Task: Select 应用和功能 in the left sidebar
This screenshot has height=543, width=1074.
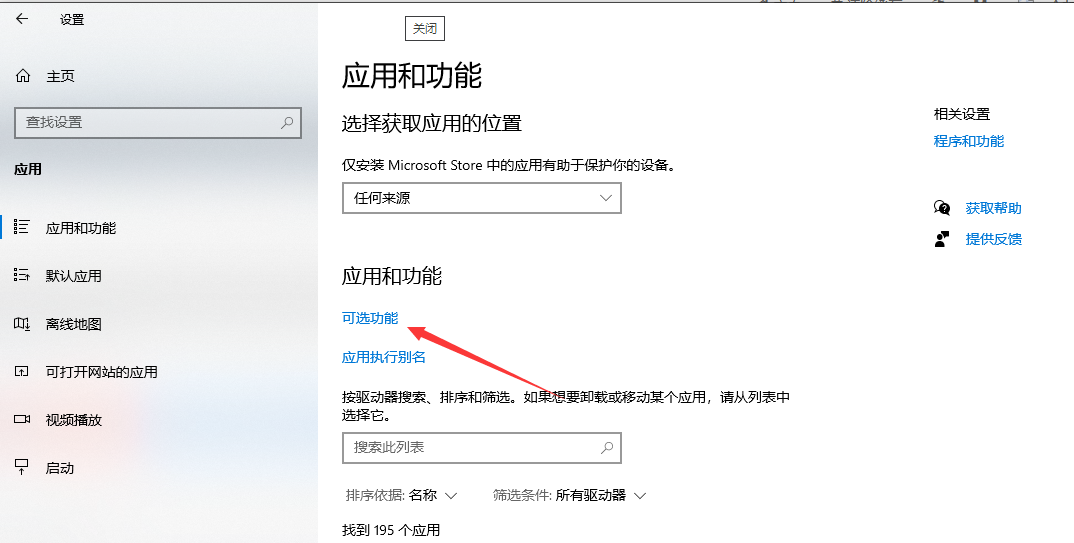Action: coord(80,228)
